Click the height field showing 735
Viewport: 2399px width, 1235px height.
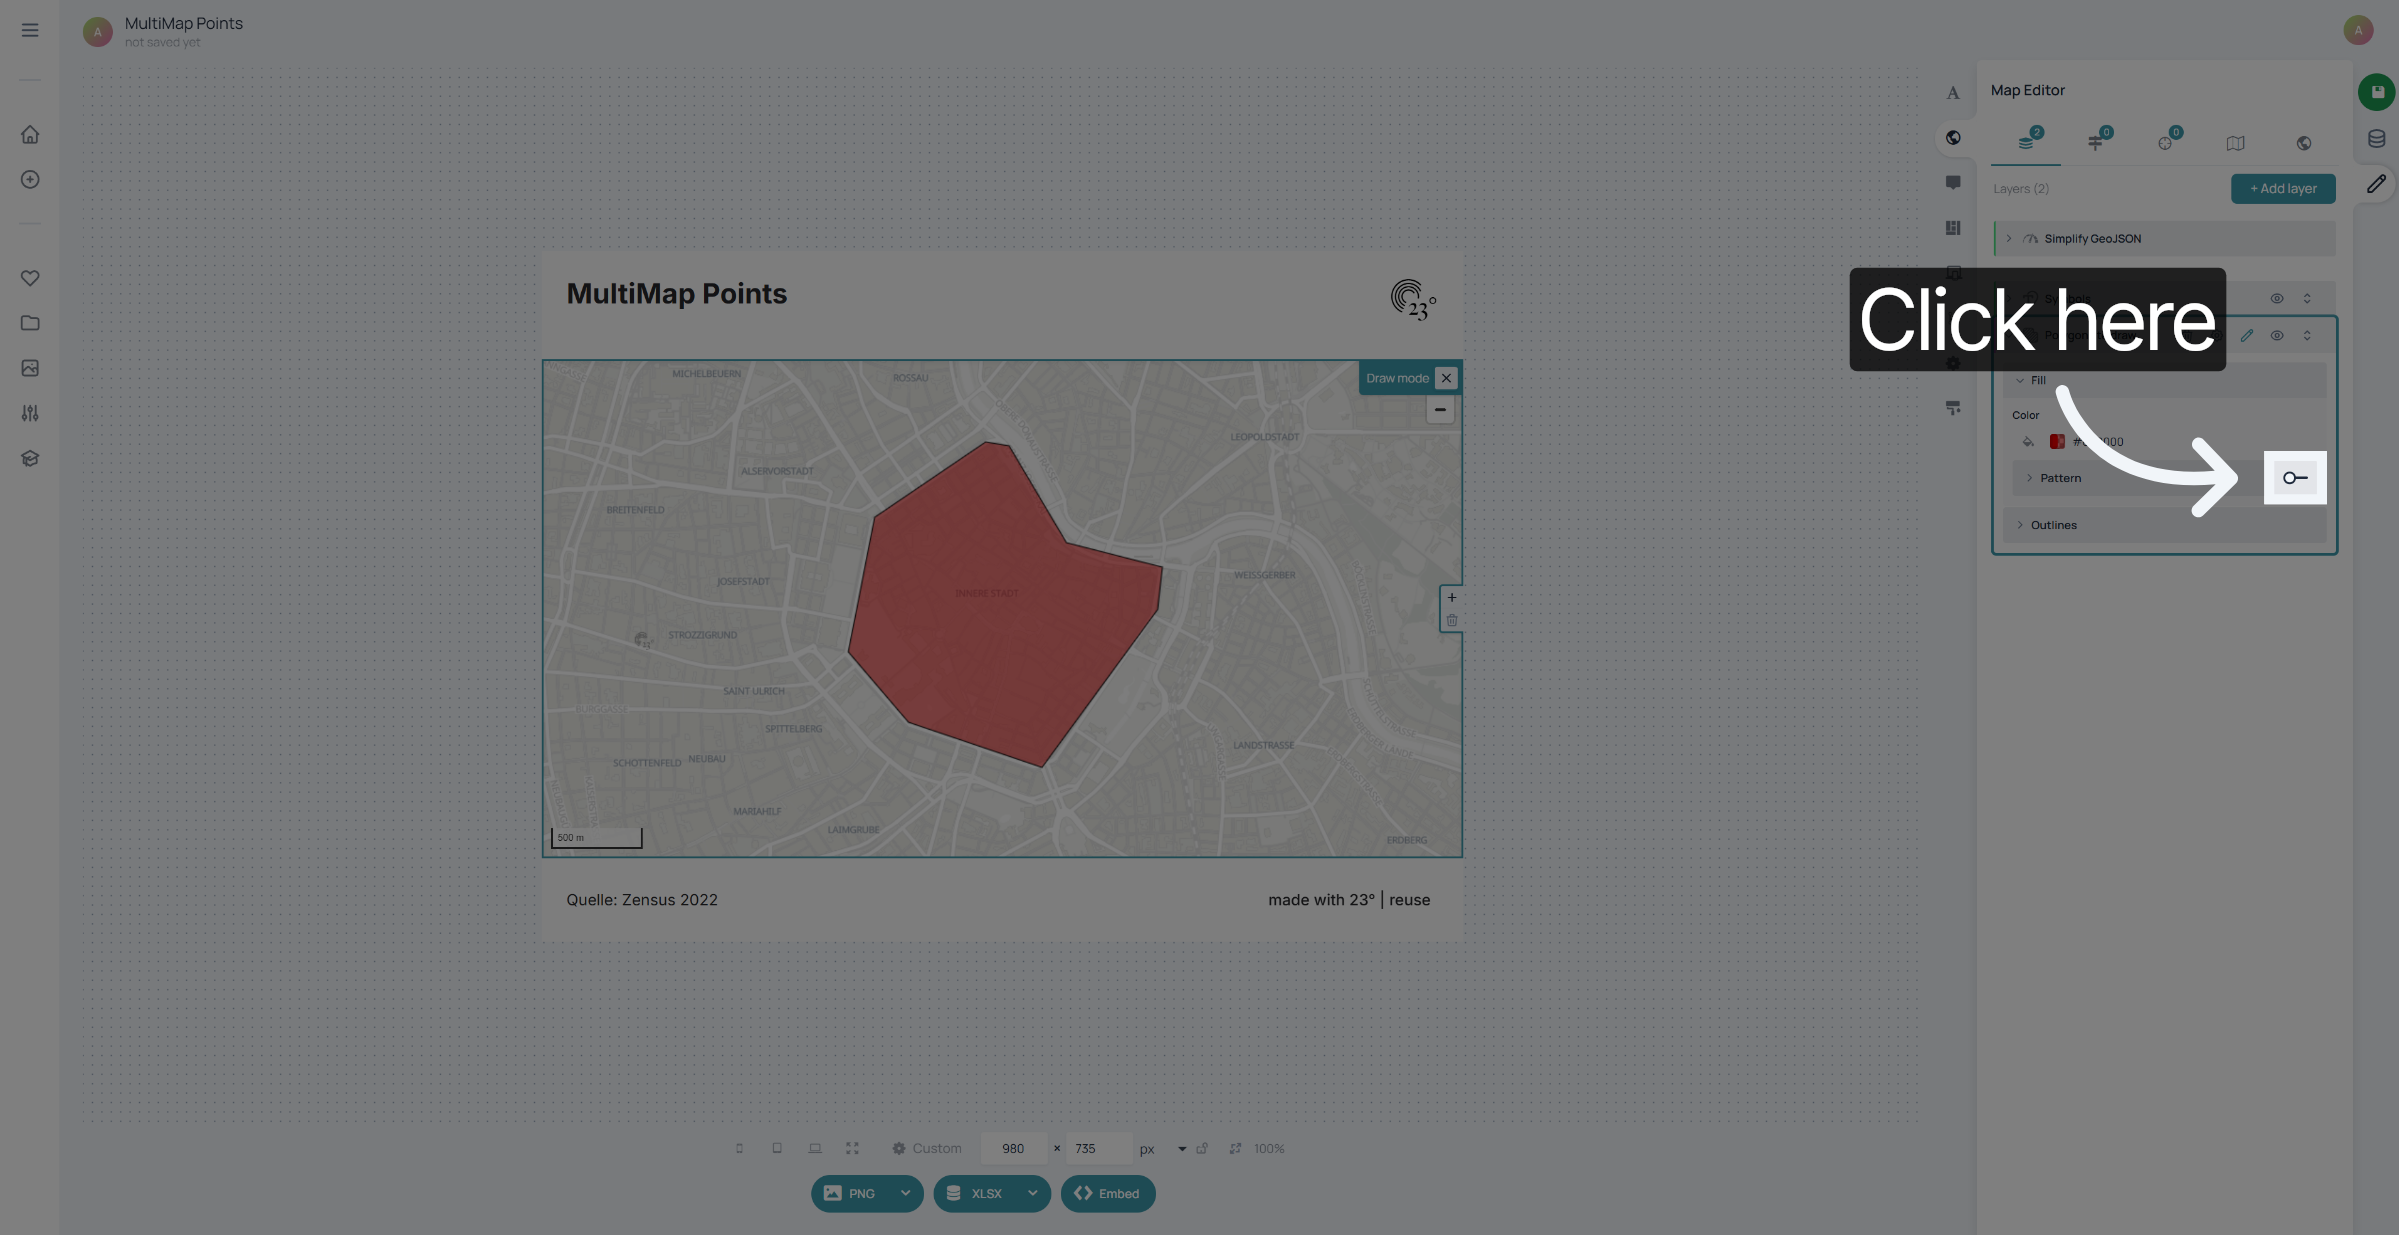[x=1097, y=1149]
